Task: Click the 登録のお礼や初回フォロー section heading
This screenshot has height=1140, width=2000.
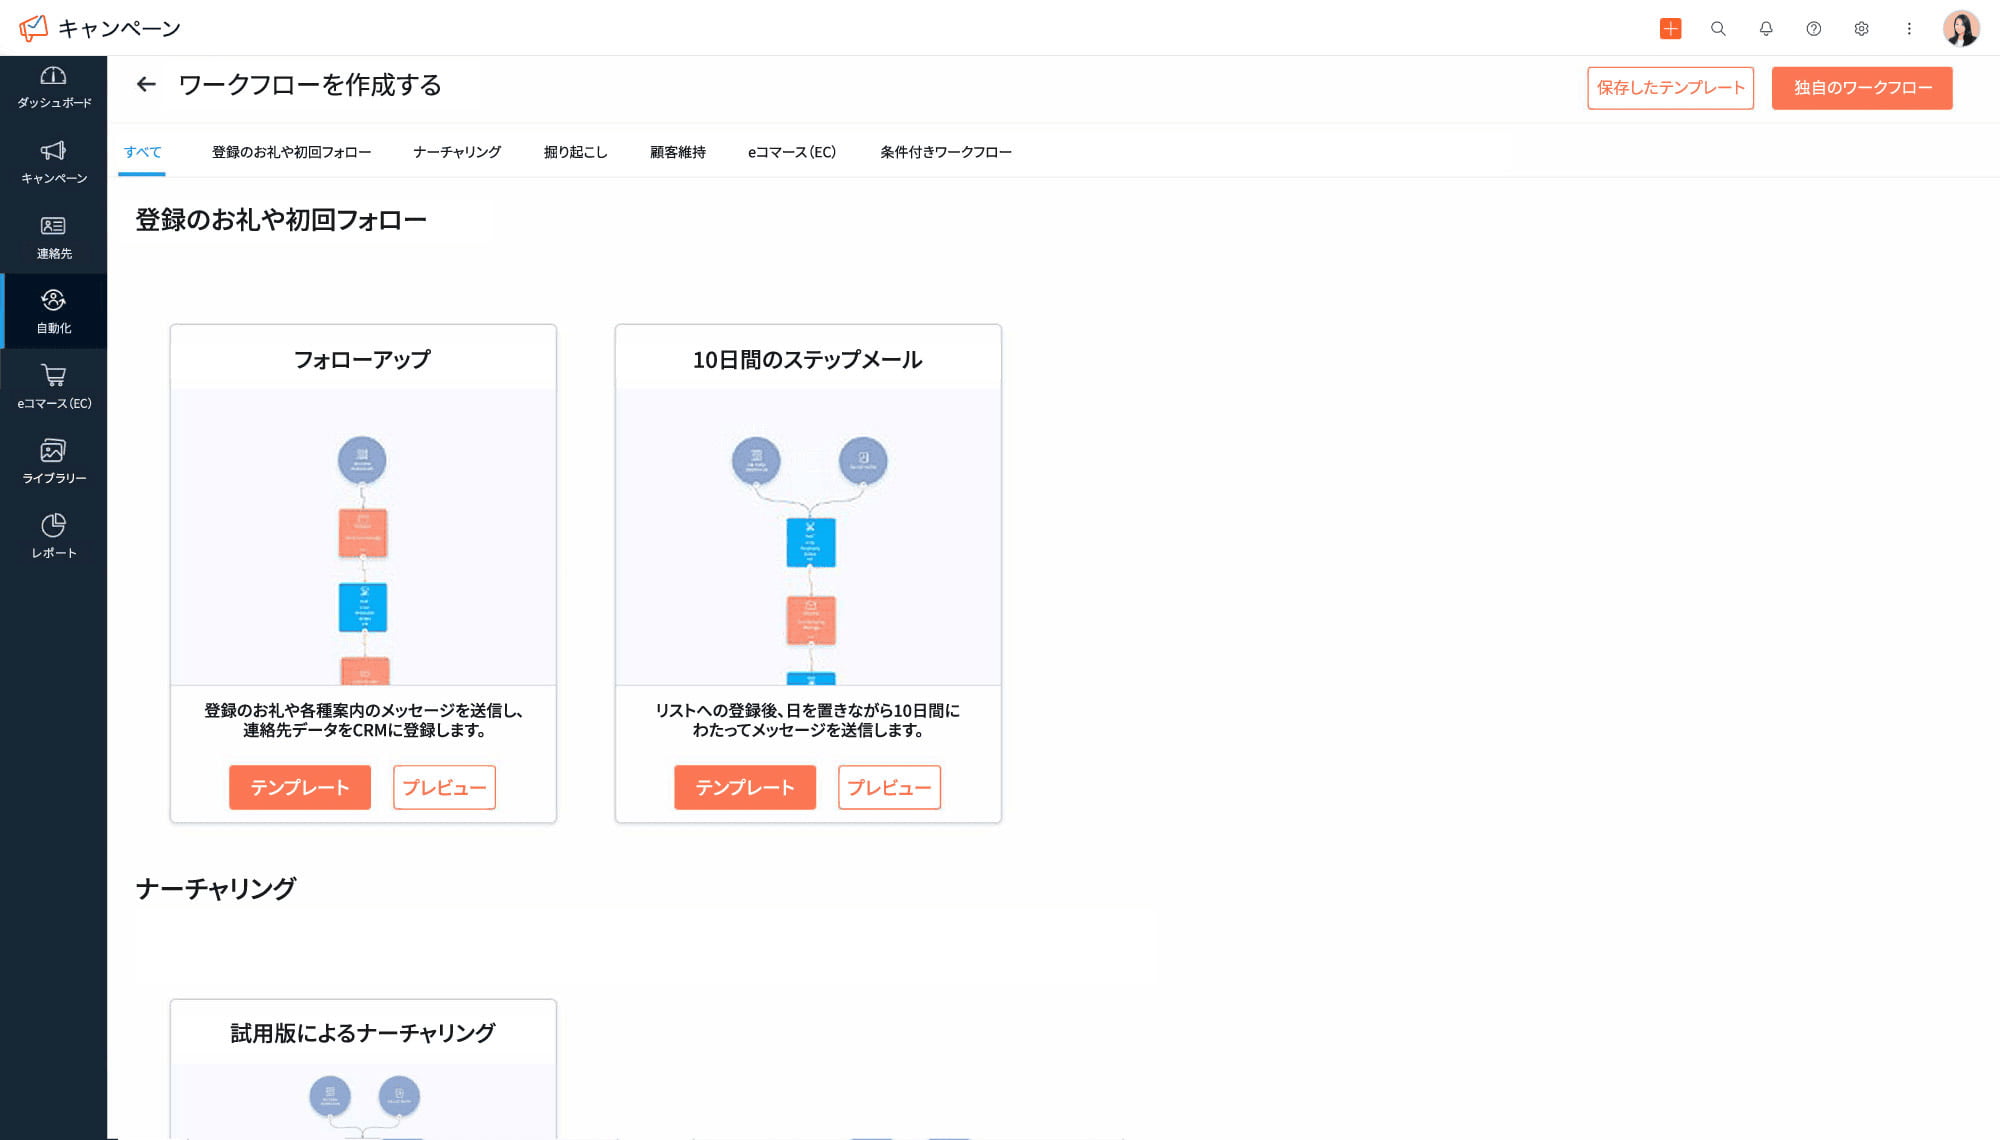Action: click(281, 220)
